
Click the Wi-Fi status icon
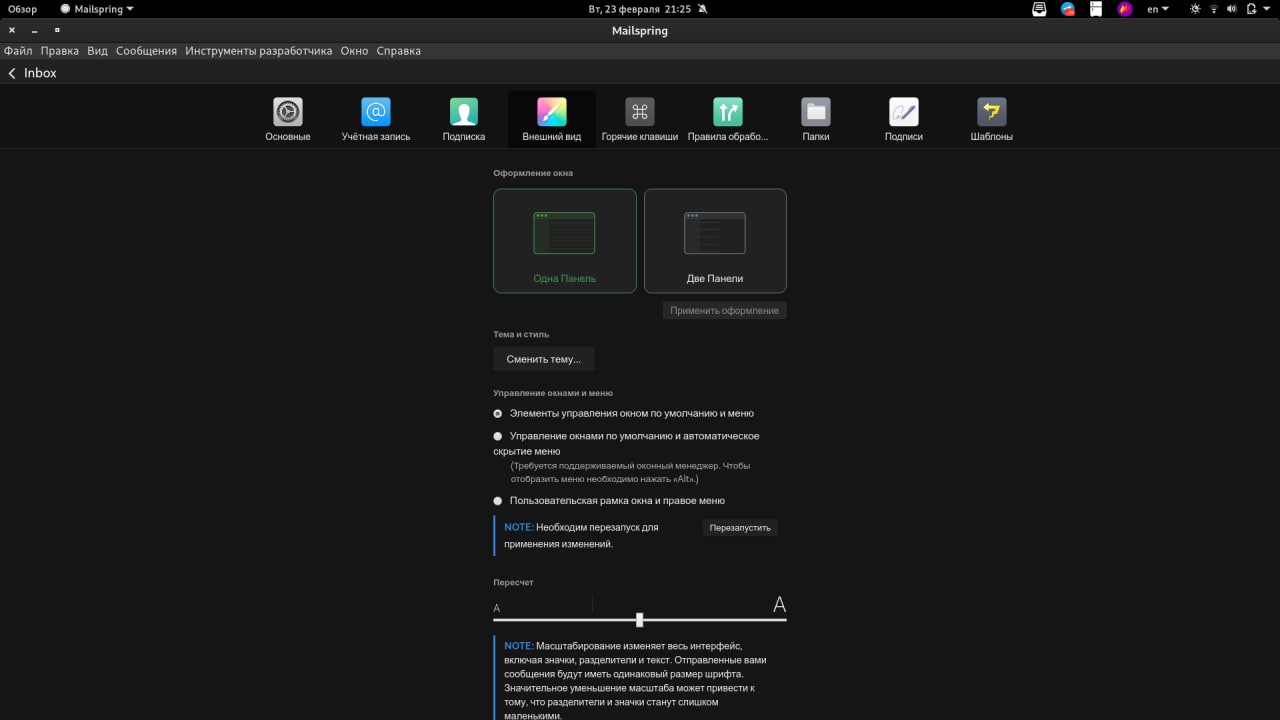(1214, 9)
